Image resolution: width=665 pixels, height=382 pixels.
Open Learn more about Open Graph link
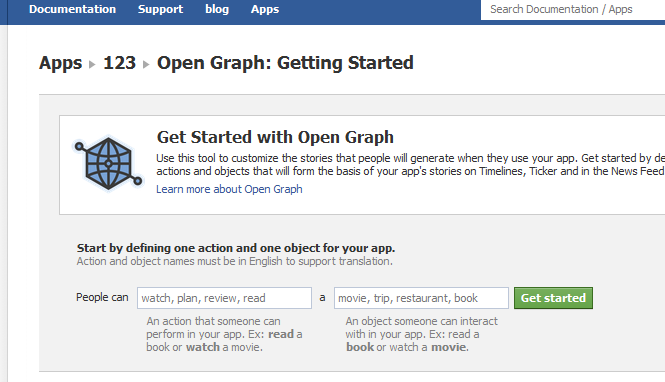[x=229, y=189]
